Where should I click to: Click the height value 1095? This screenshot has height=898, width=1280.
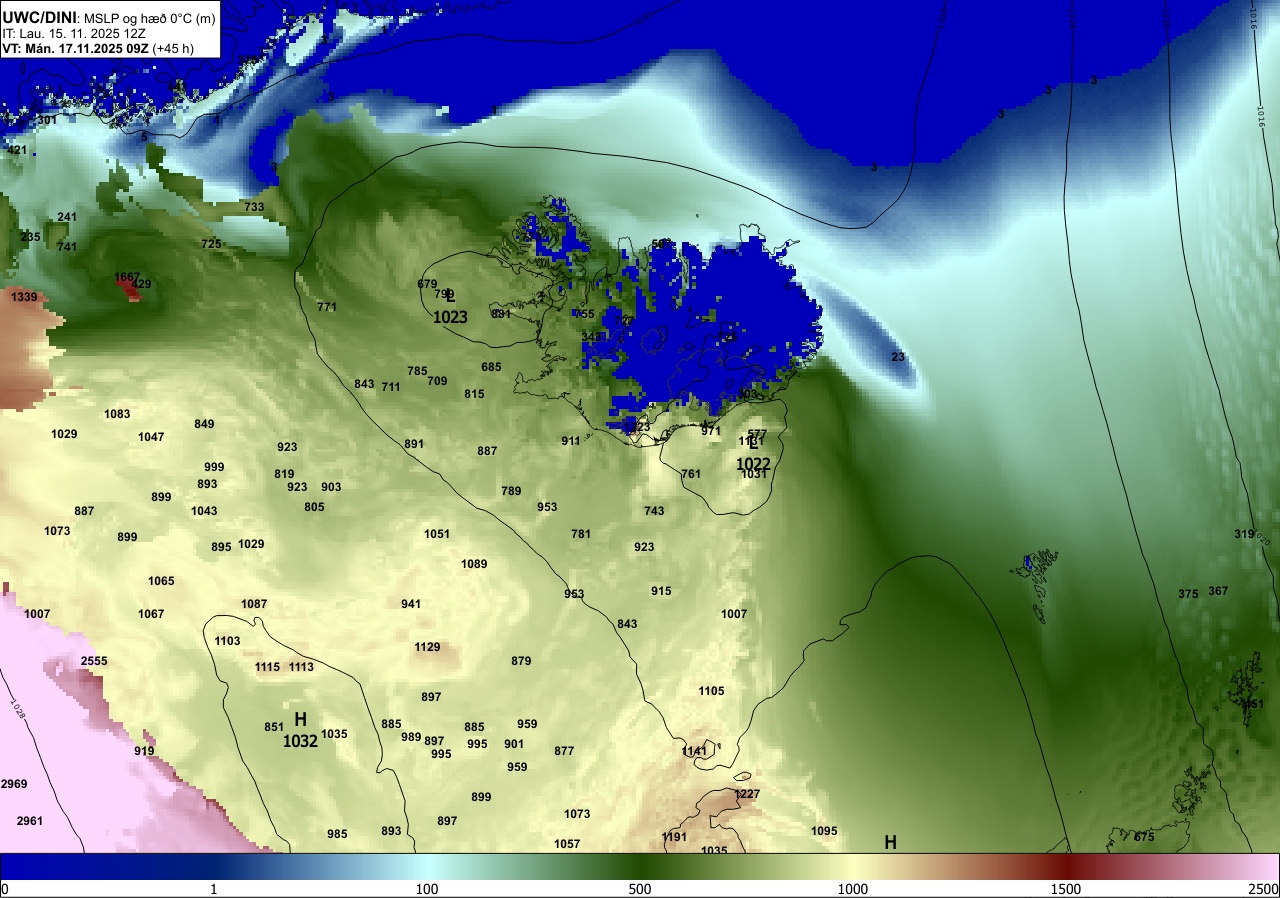click(x=824, y=831)
